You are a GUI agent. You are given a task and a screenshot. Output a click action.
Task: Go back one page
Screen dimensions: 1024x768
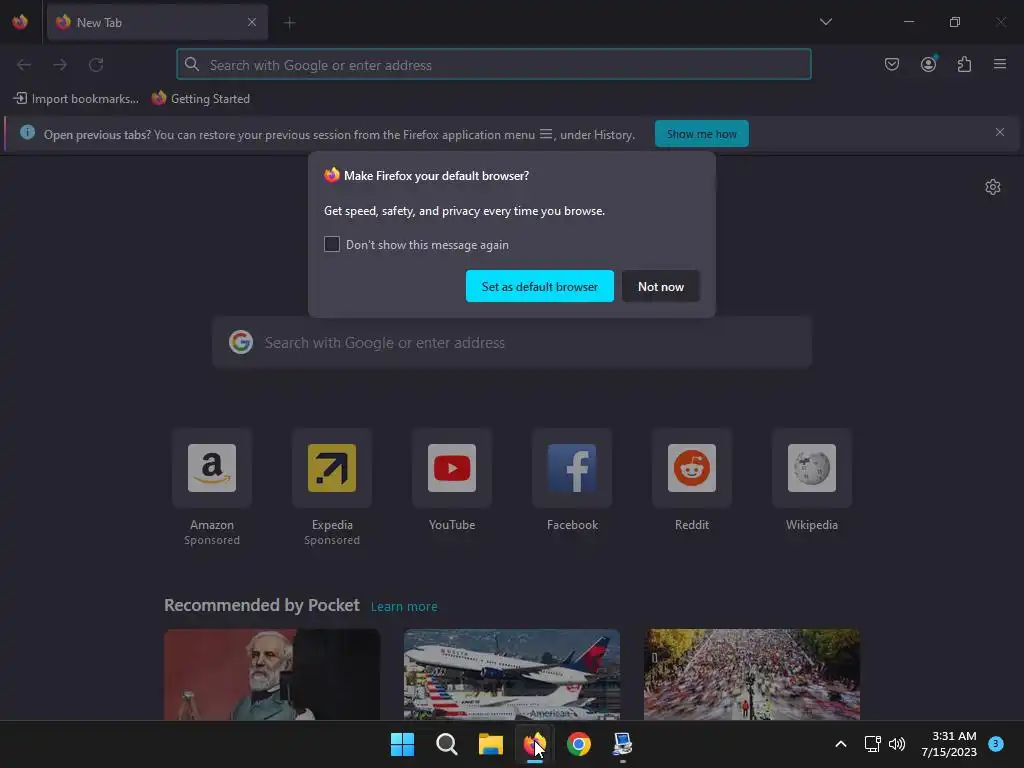24,65
